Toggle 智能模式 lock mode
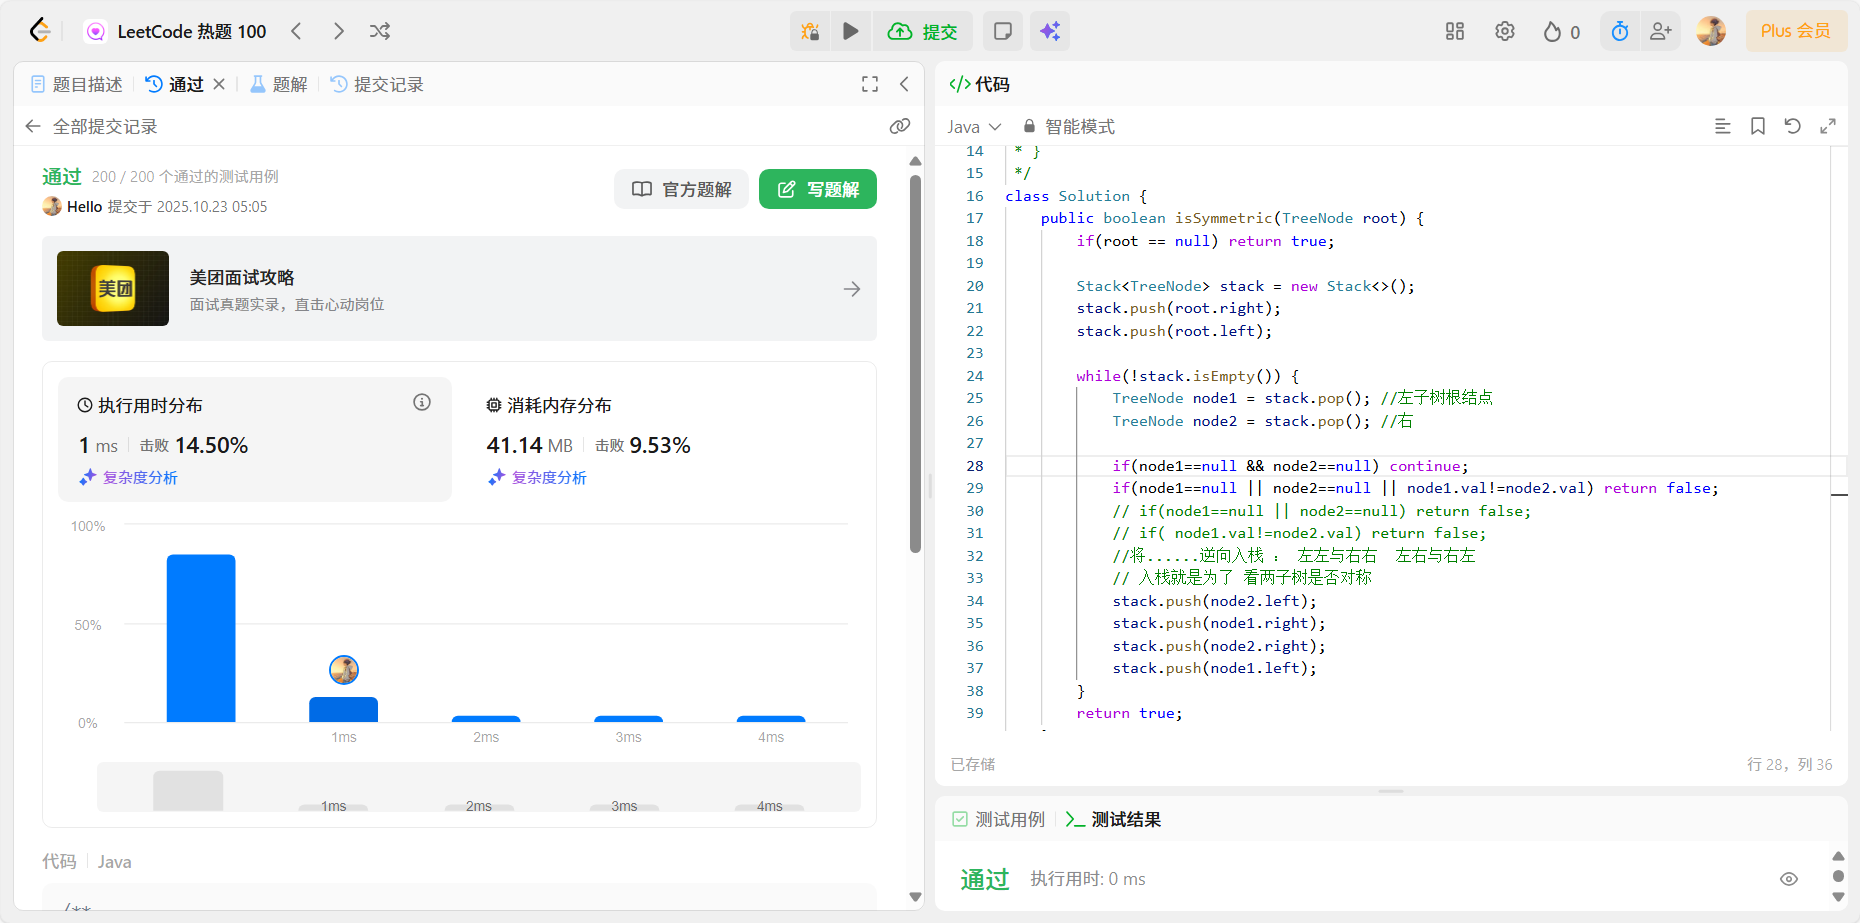 coord(1068,127)
